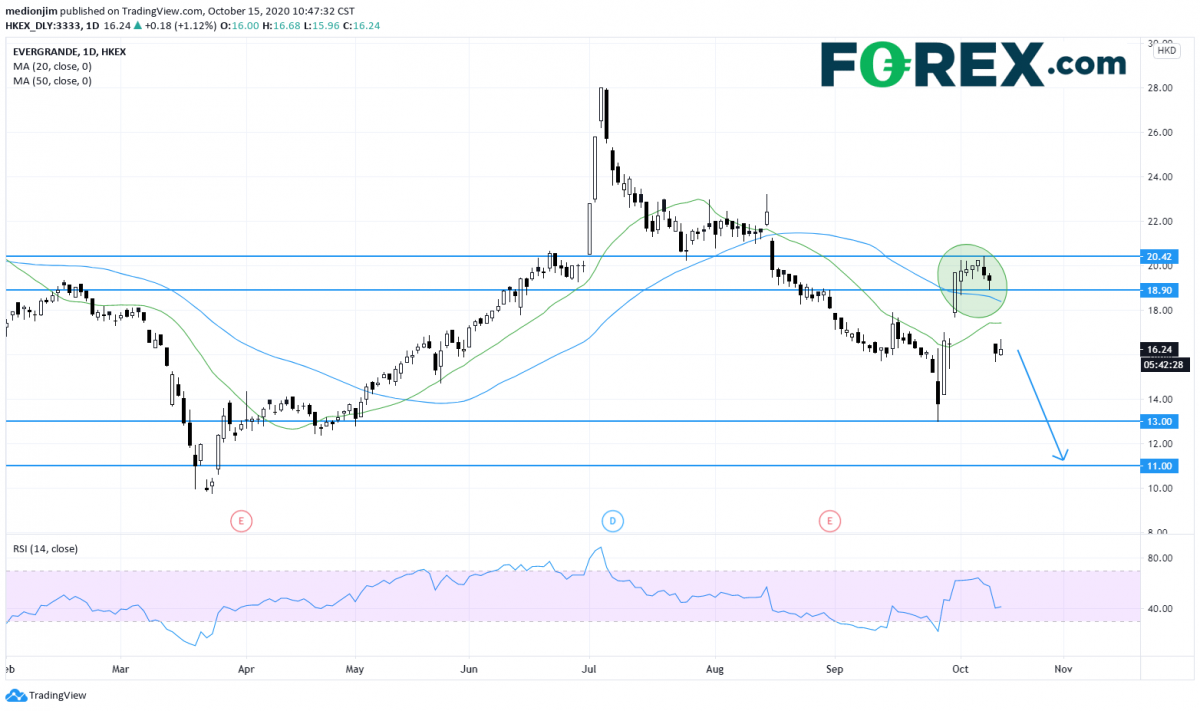Select the blue downward arrow drawing

(x=1041, y=405)
